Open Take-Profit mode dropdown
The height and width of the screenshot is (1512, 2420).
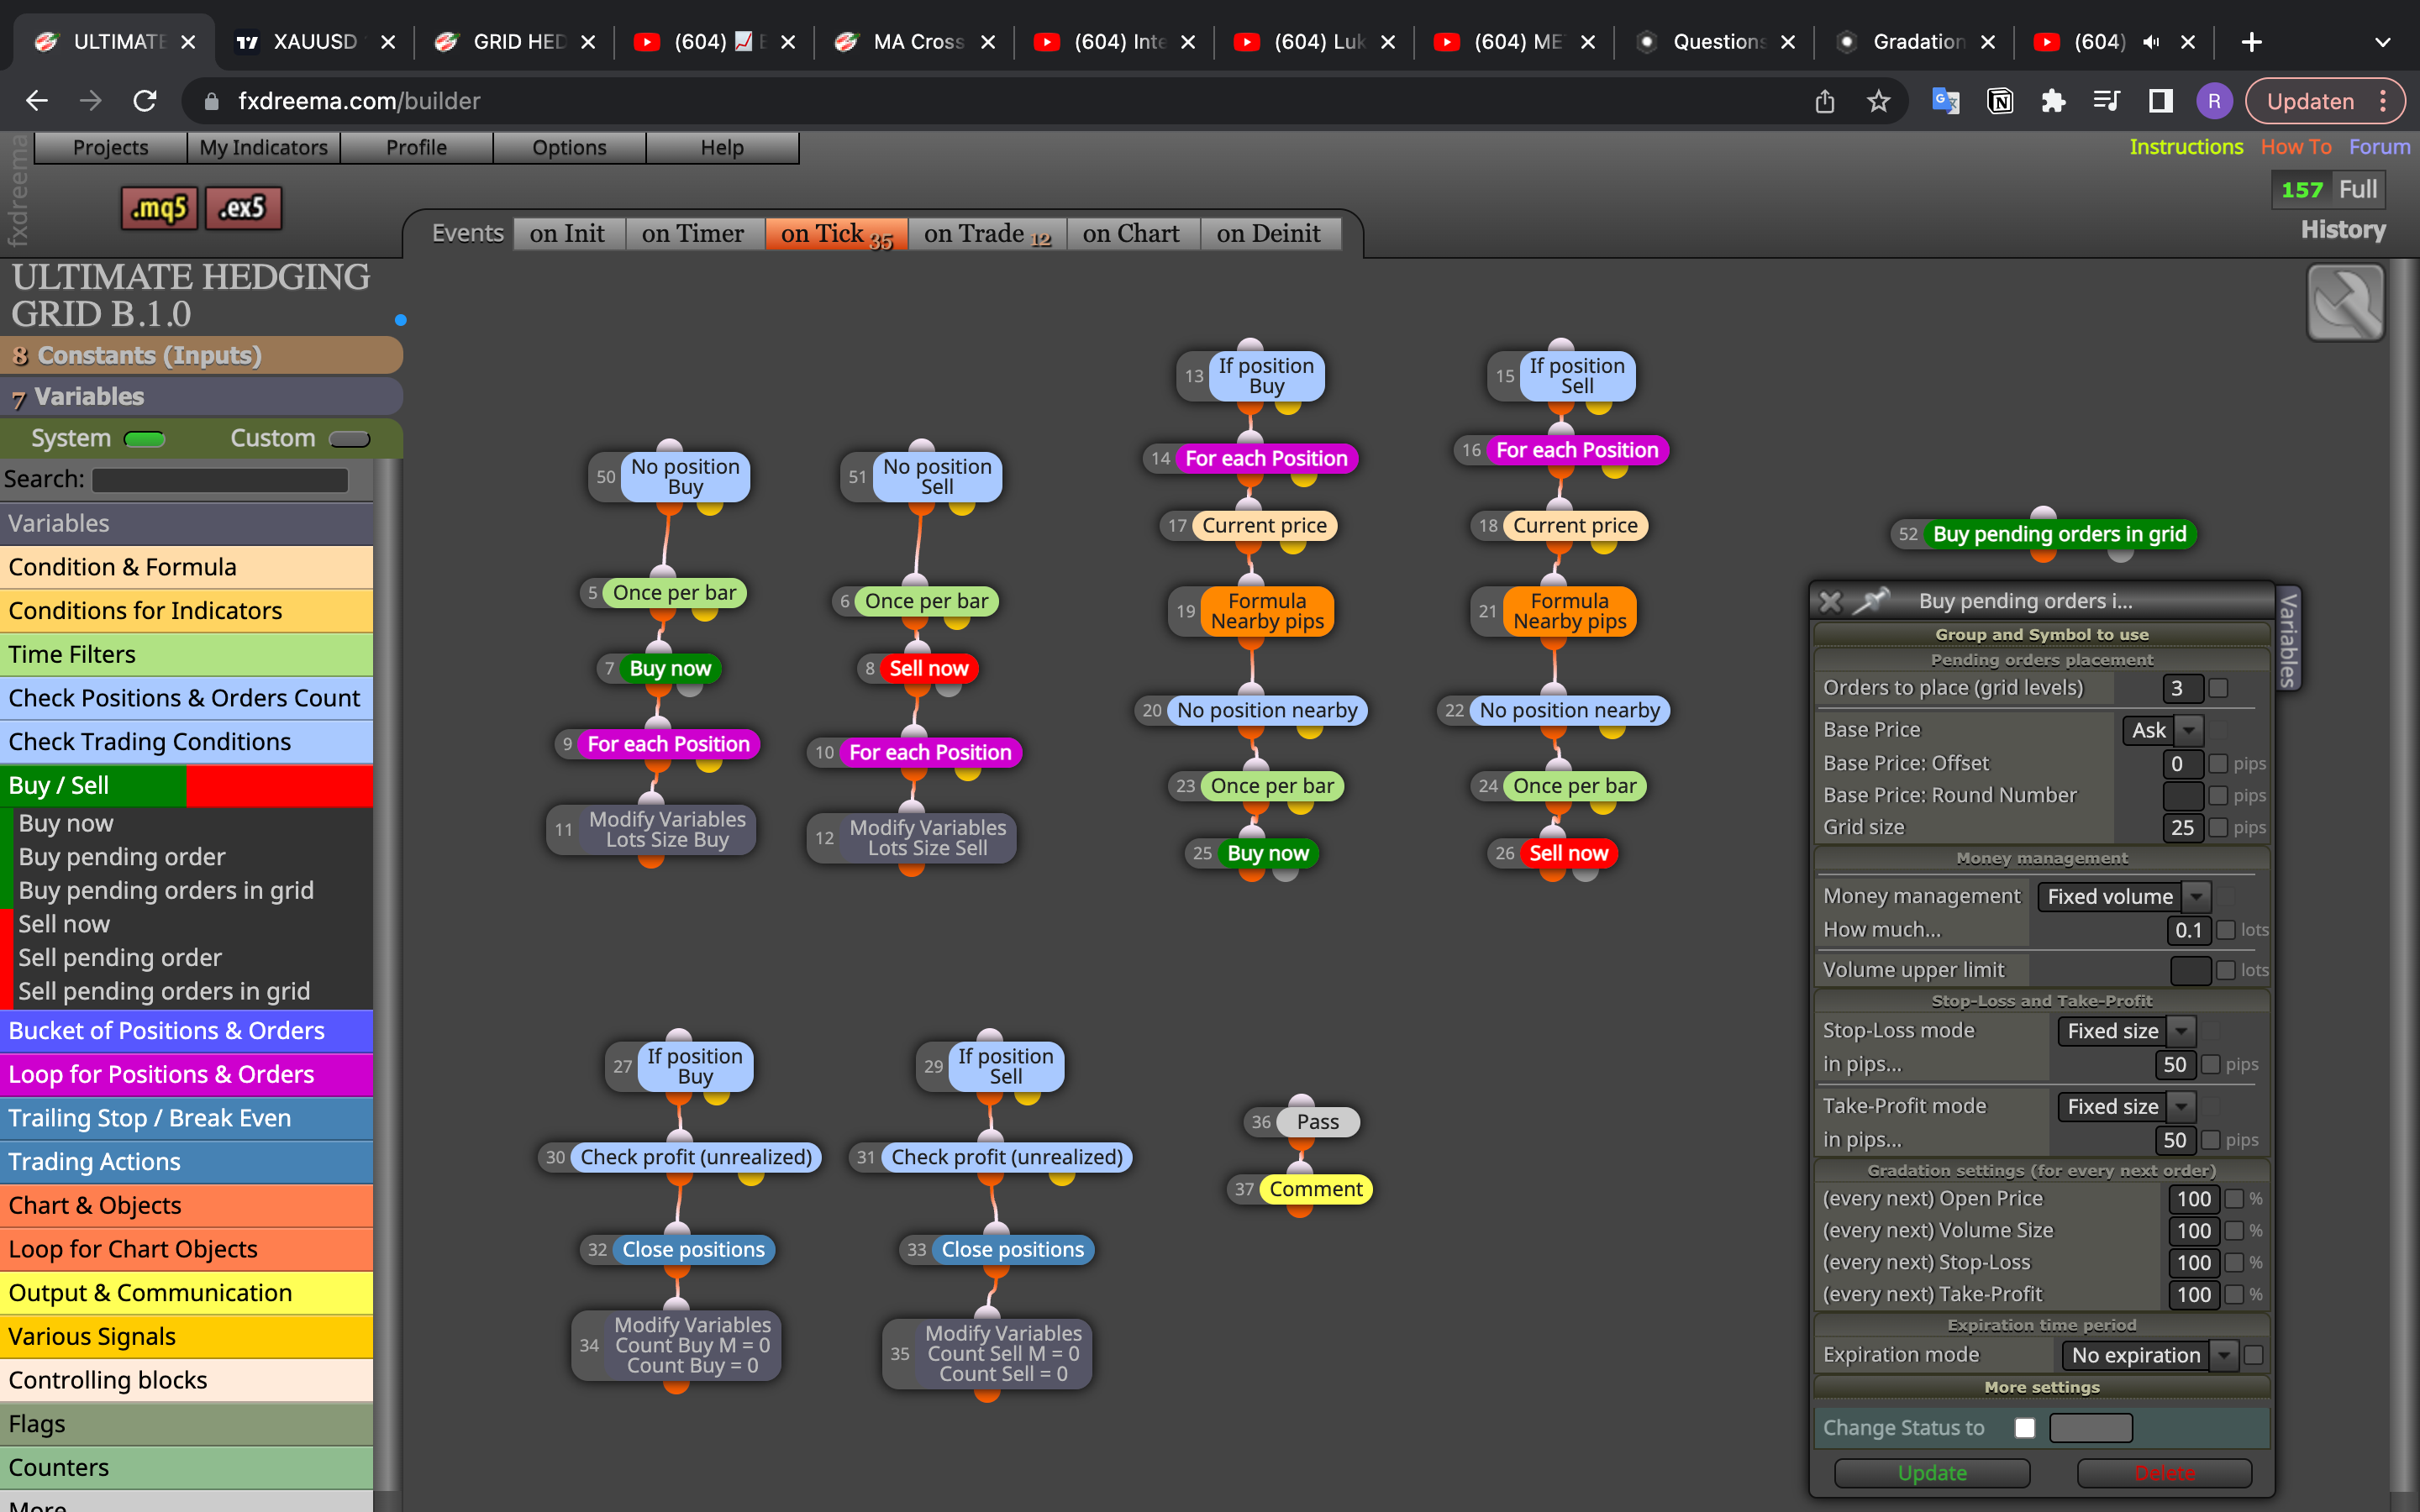[2126, 1107]
